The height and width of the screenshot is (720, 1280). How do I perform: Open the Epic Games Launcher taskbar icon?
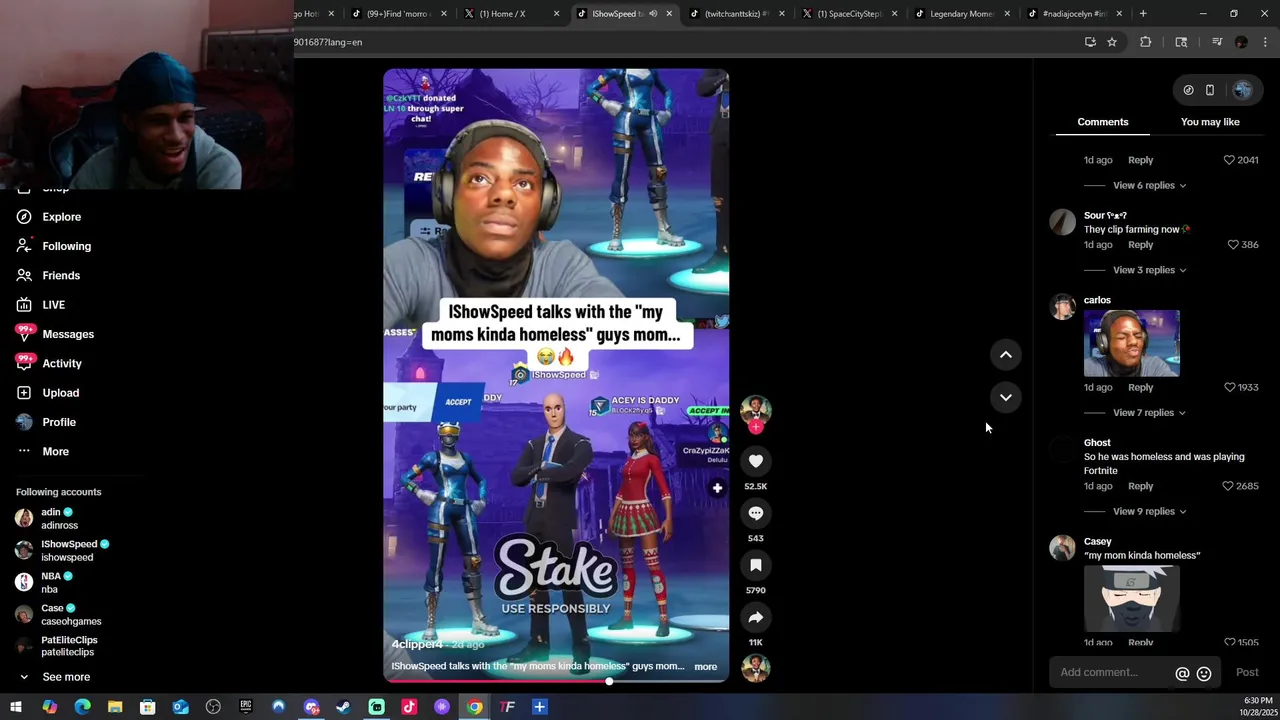(x=245, y=707)
